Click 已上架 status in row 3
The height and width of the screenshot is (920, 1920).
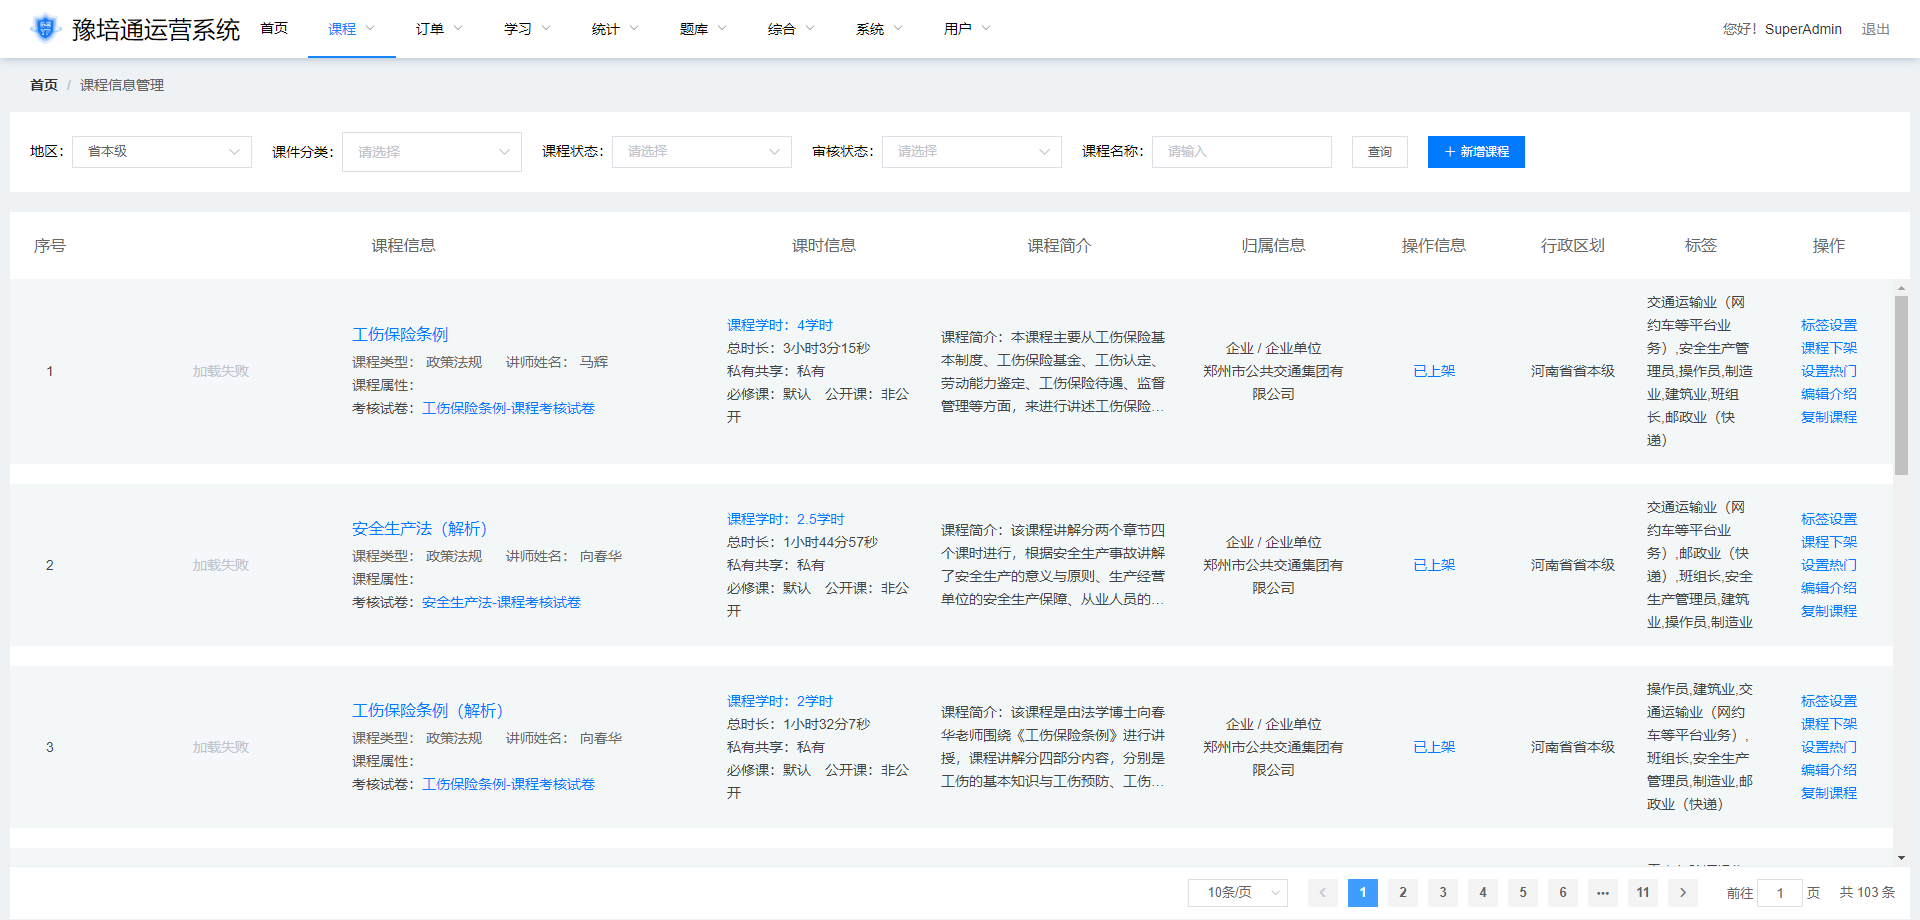pos(1434,747)
